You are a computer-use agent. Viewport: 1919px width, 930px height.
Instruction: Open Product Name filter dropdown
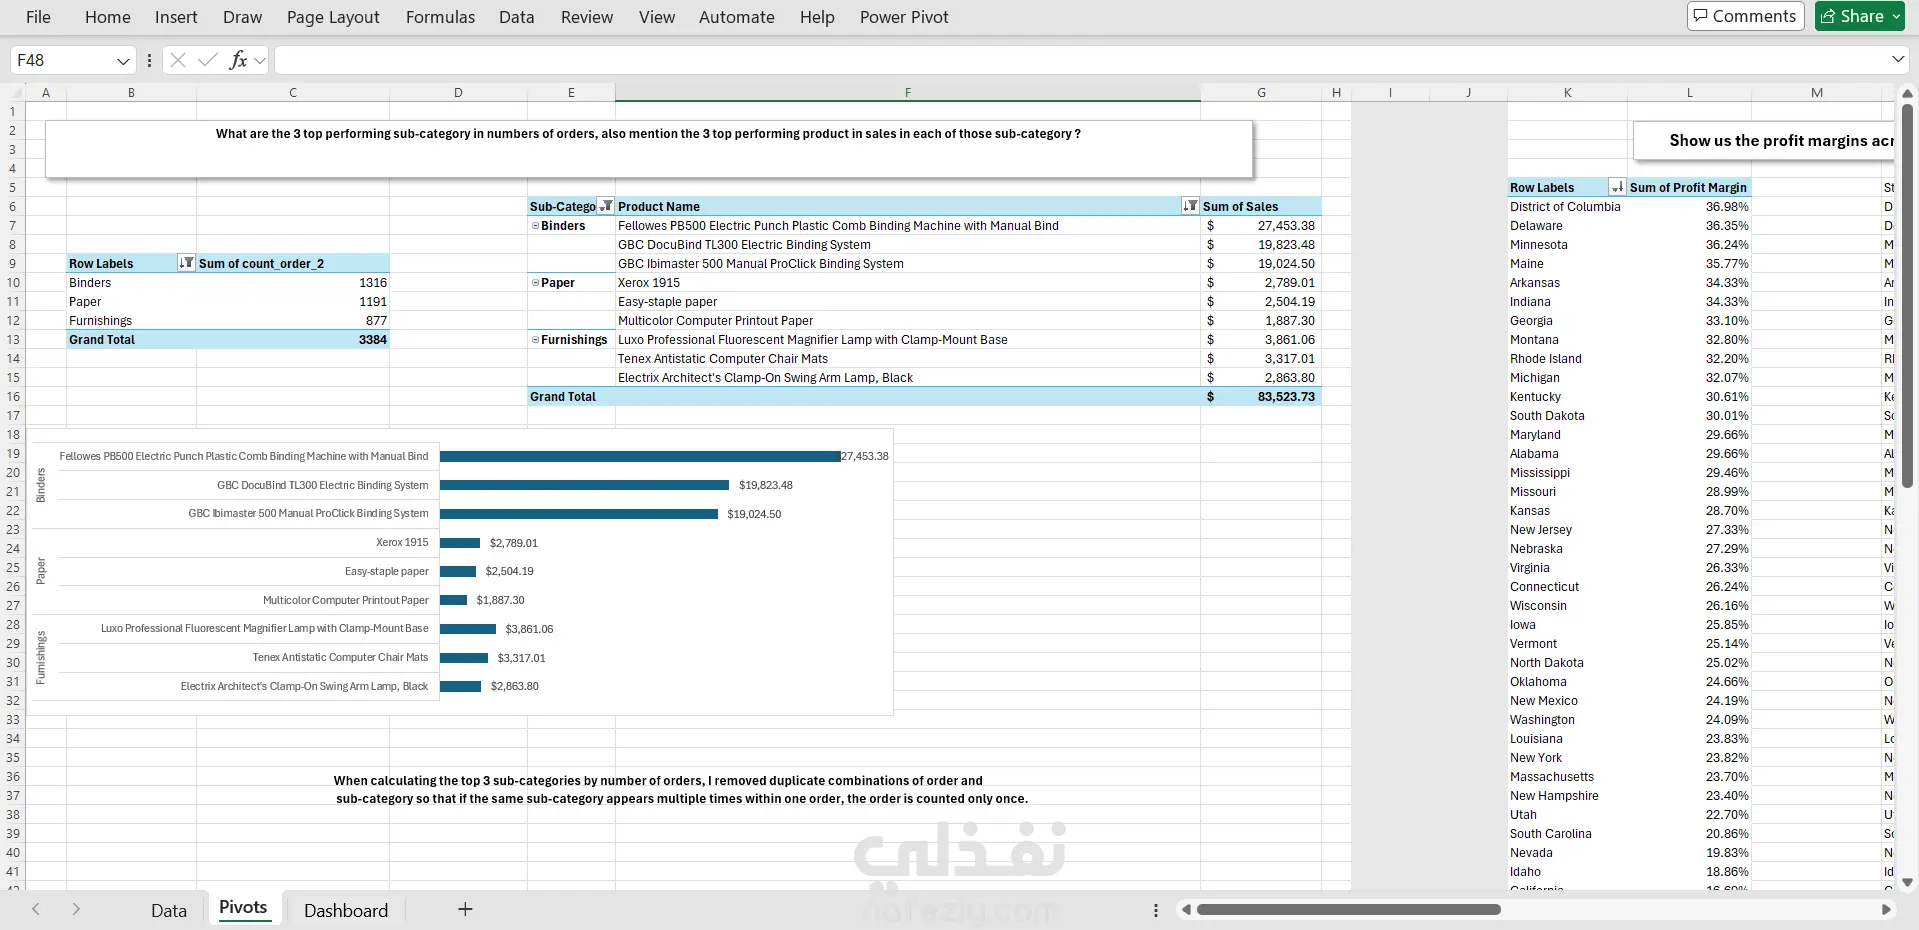pos(1190,206)
